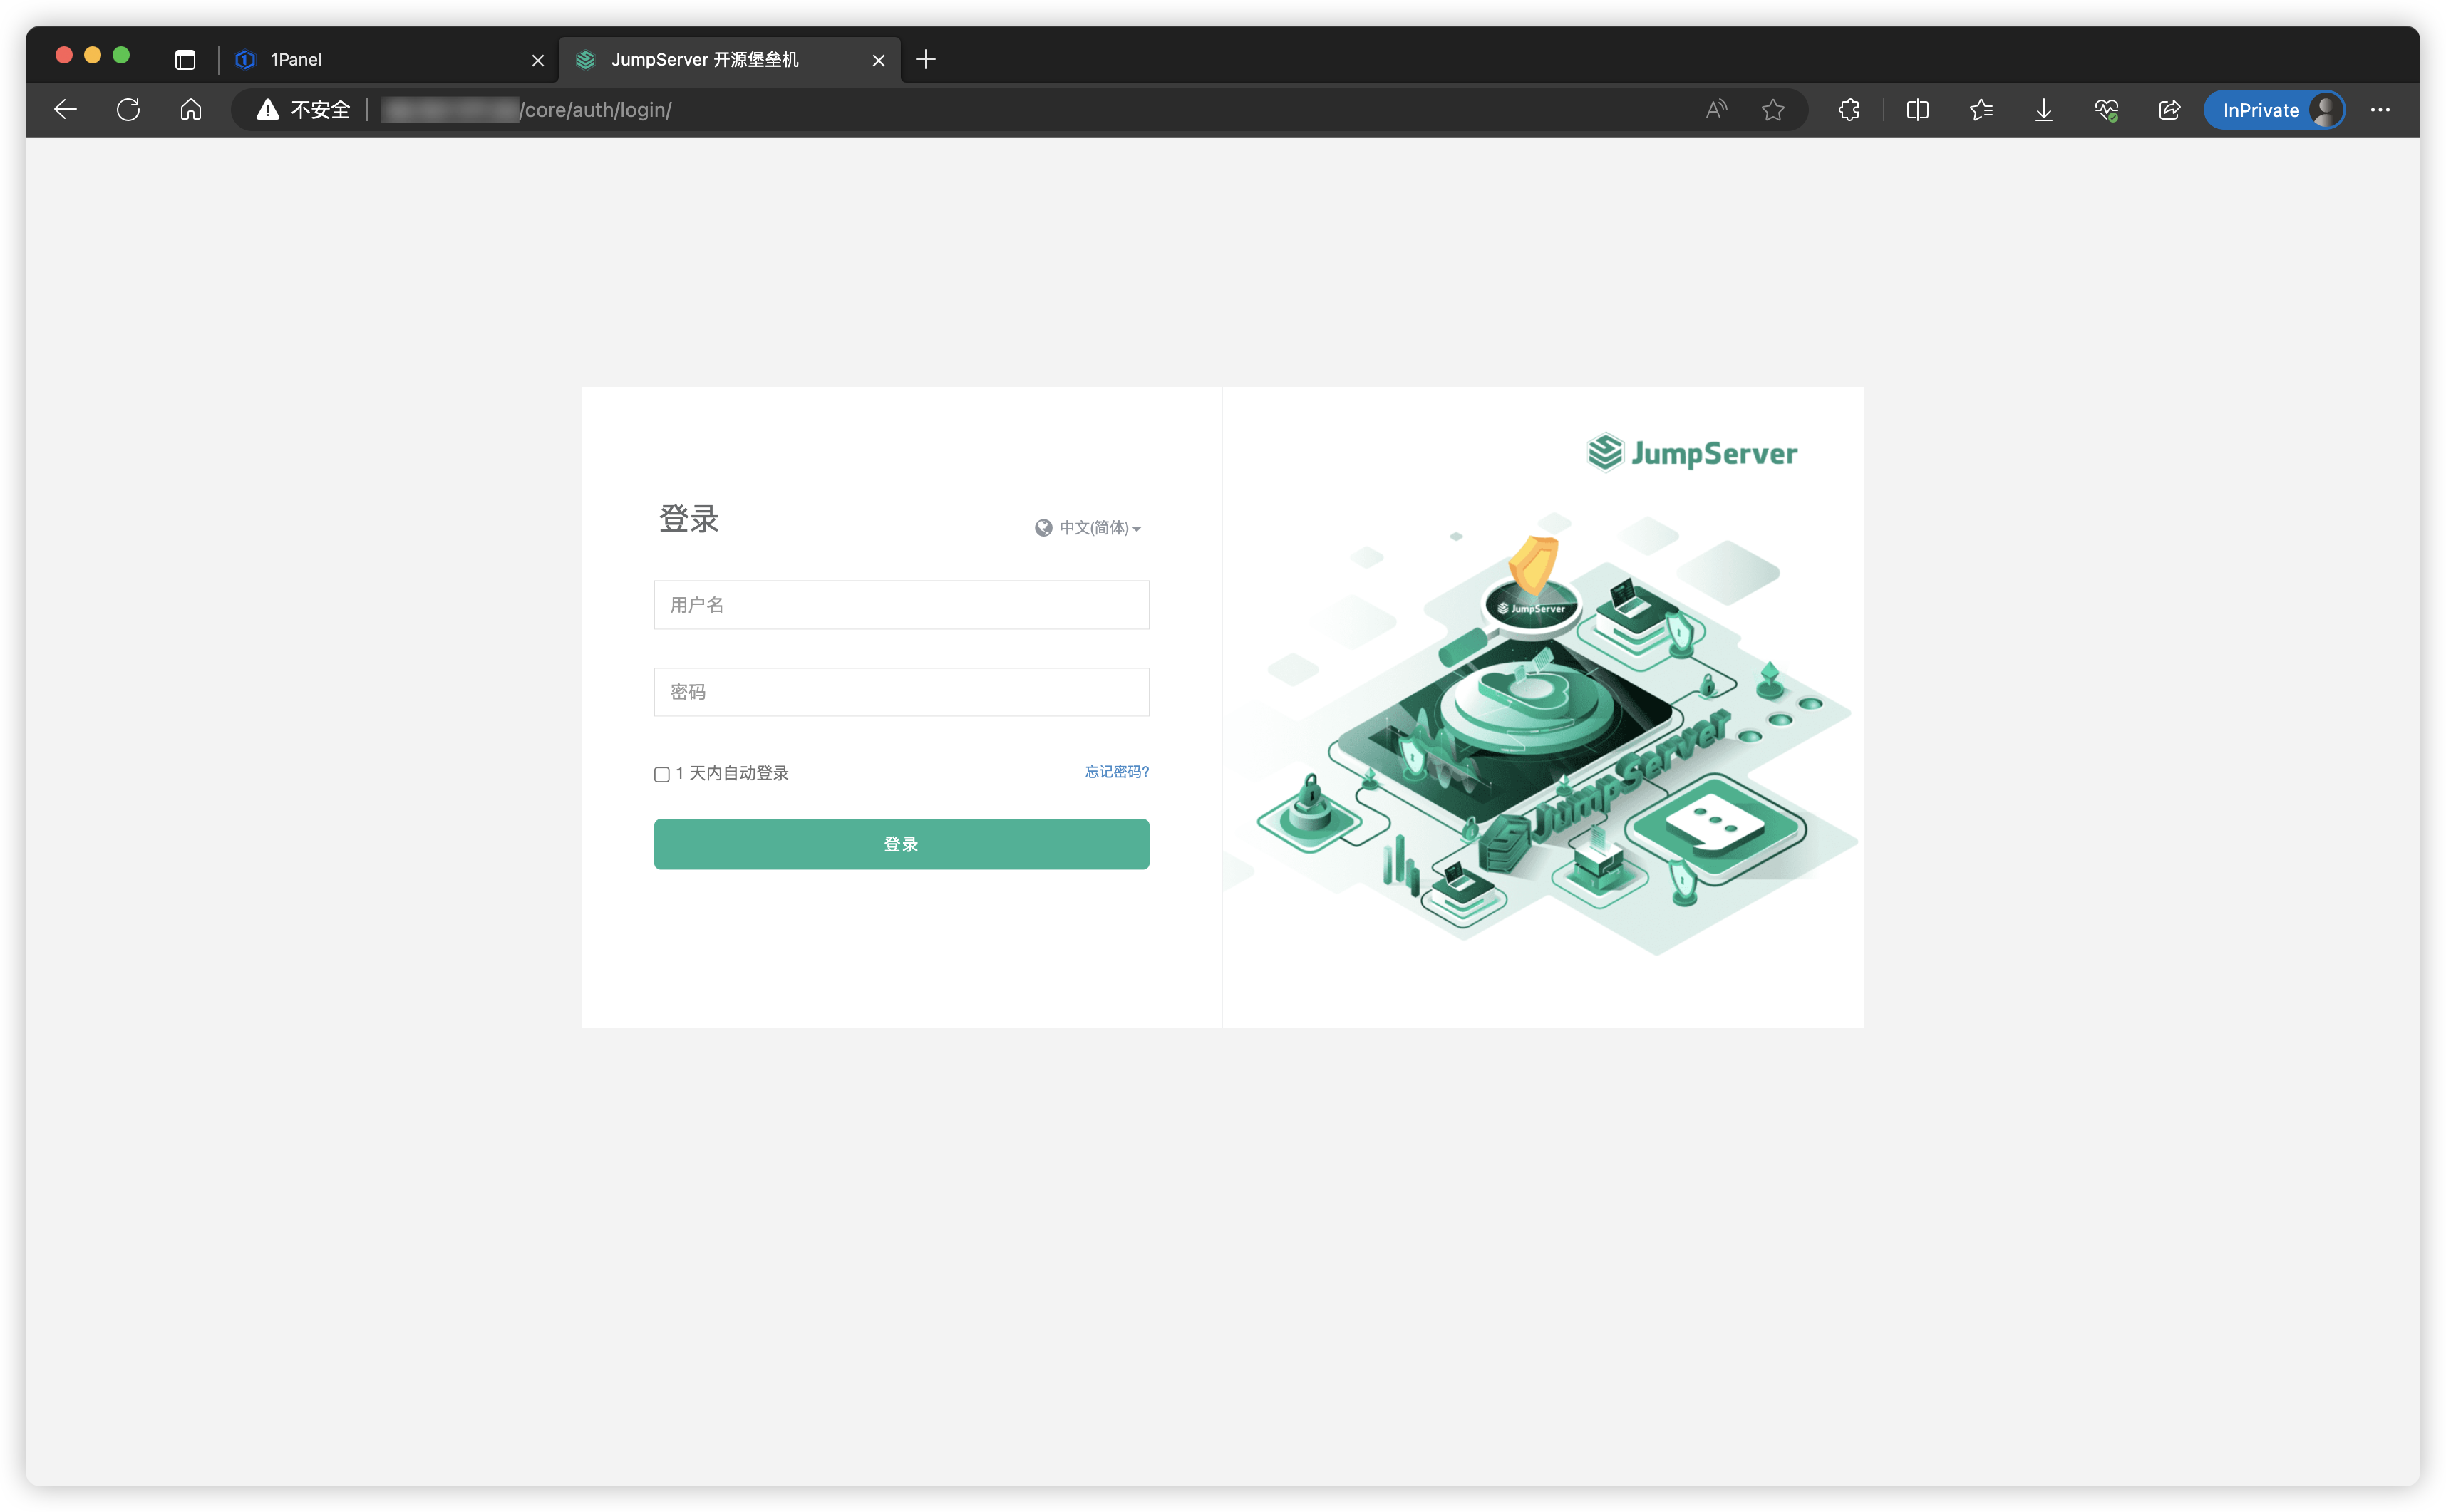
Task: Focus the 用户名 input field
Action: click(901, 604)
